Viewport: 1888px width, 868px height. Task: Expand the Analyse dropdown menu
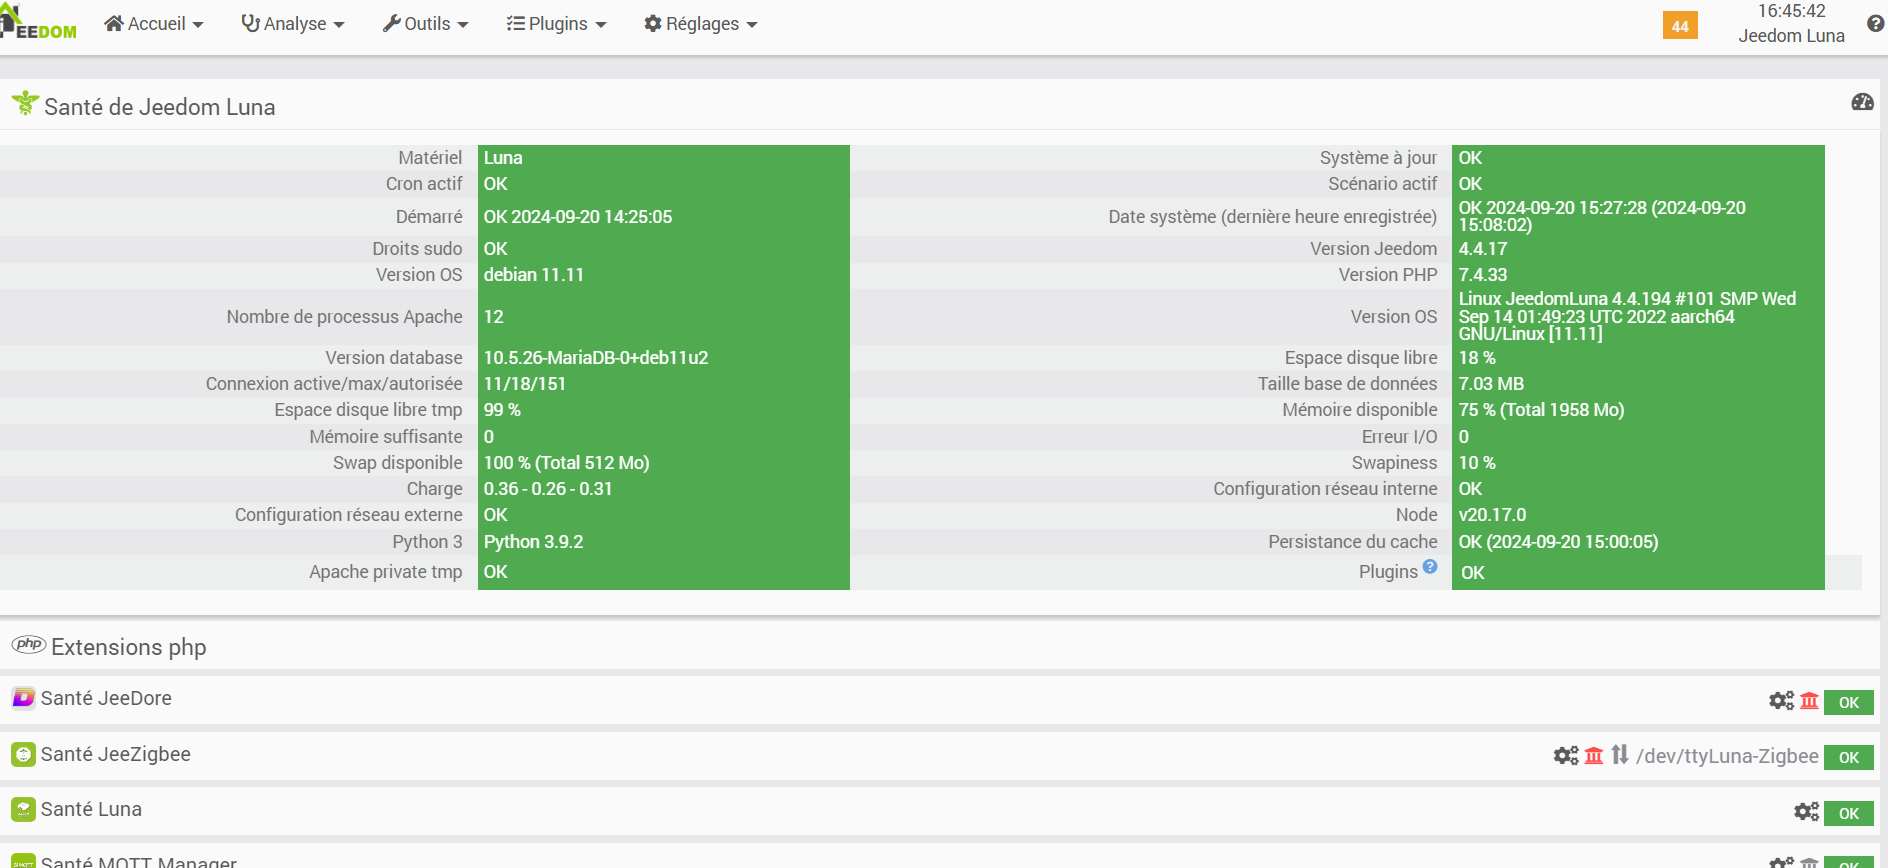click(293, 24)
